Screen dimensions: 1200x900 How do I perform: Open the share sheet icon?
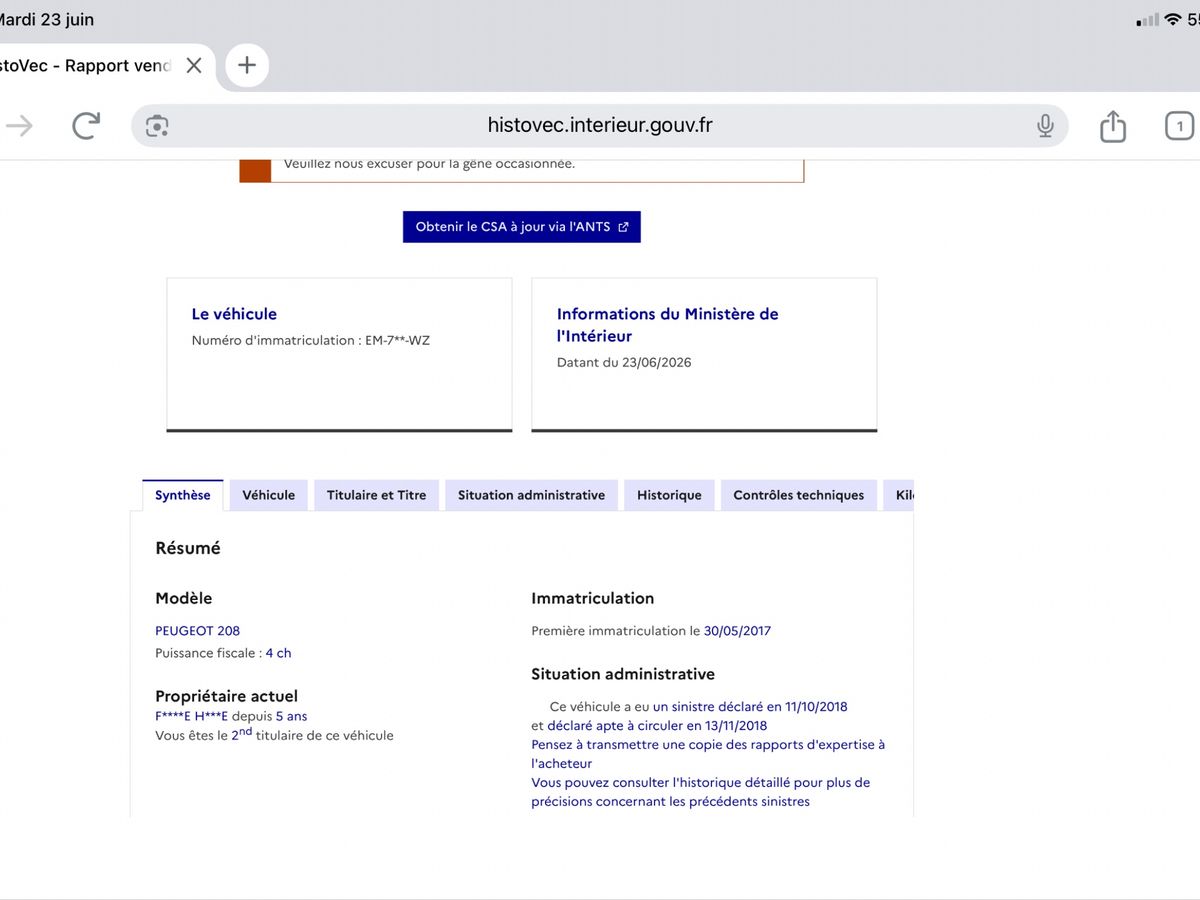point(1113,125)
